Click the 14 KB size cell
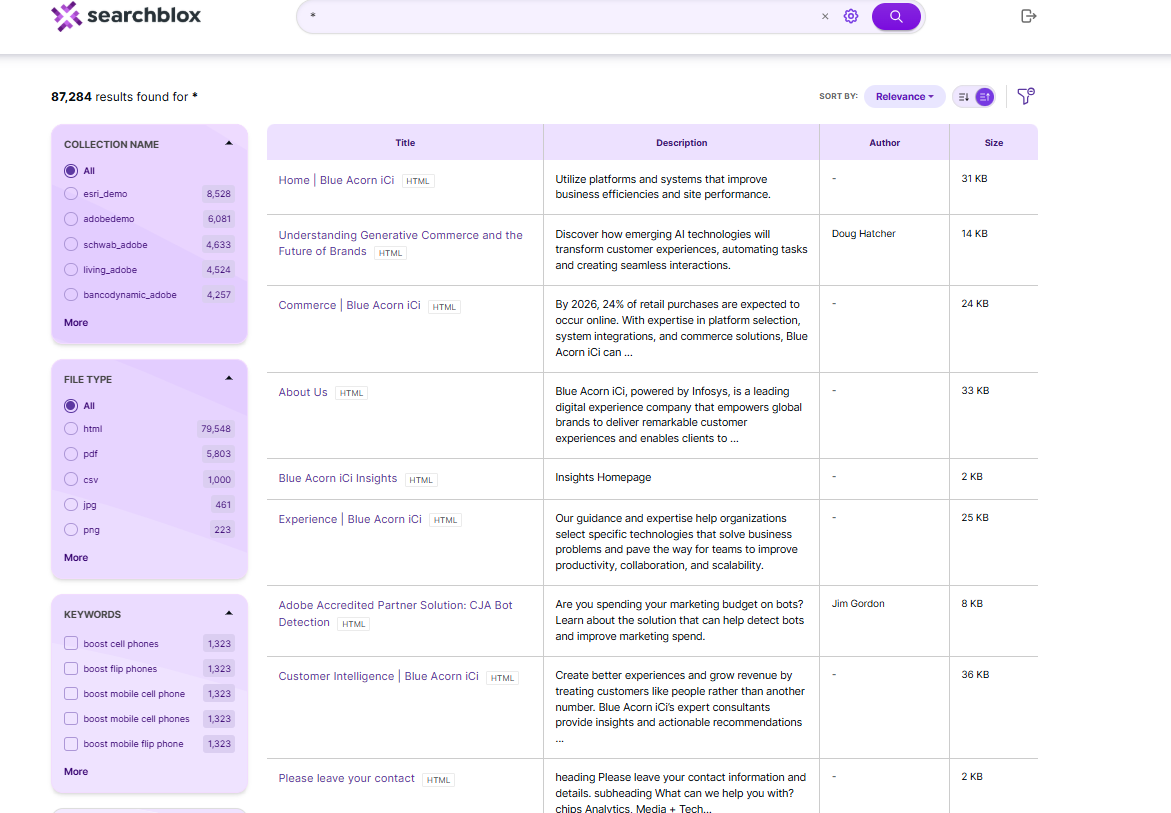 [x=975, y=234]
